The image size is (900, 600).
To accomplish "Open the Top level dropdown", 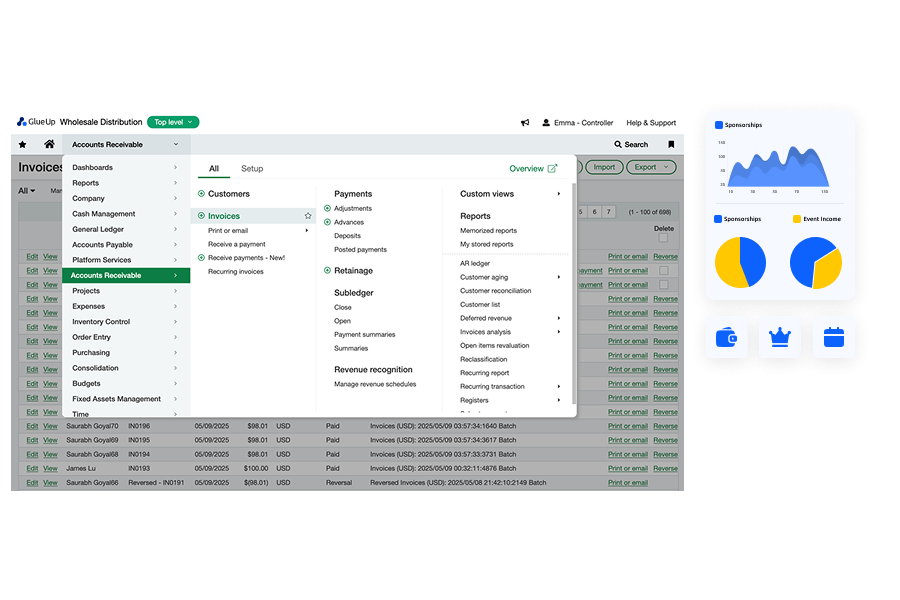I will pos(172,121).
